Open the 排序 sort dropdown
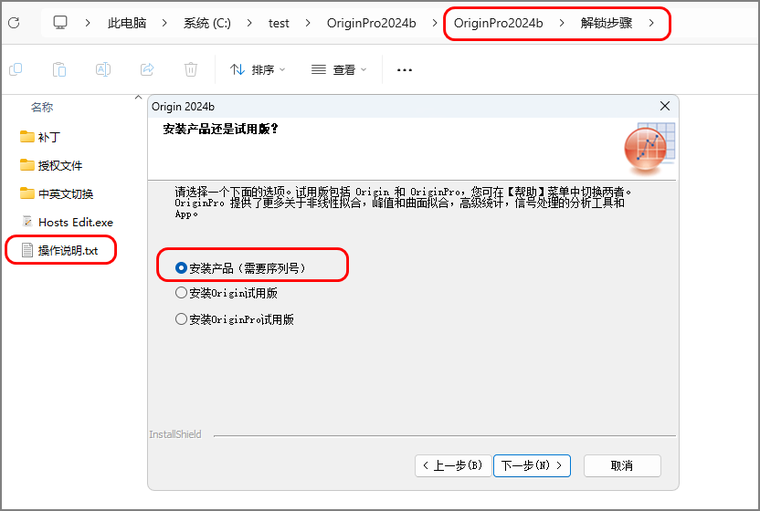The height and width of the screenshot is (511, 760). pyautogui.click(x=257, y=70)
